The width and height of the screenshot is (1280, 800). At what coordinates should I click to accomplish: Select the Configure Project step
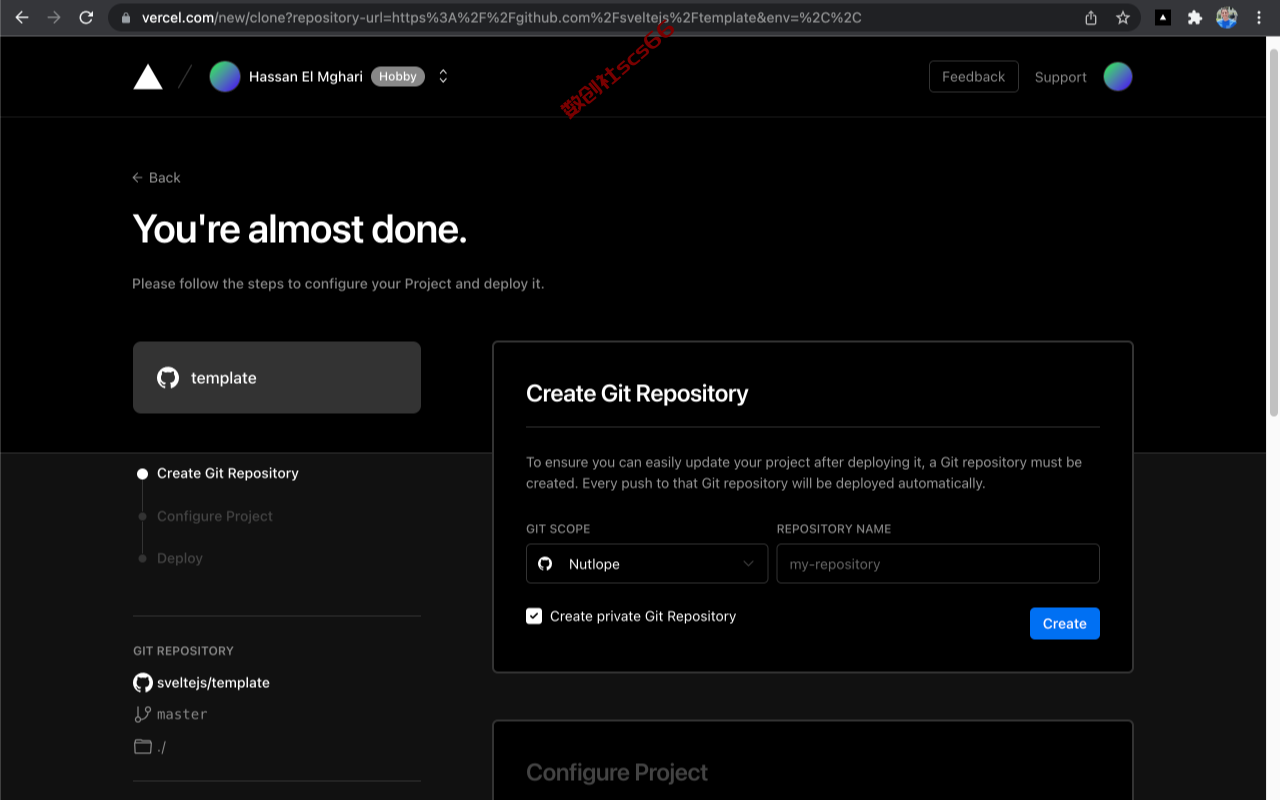click(x=214, y=516)
